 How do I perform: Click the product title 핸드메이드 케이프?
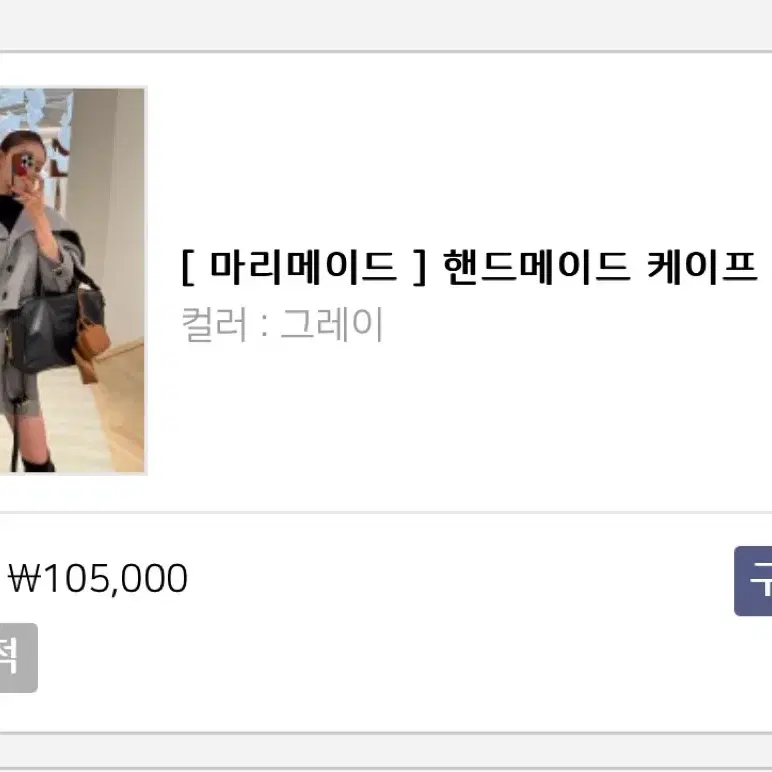[x=599, y=267]
